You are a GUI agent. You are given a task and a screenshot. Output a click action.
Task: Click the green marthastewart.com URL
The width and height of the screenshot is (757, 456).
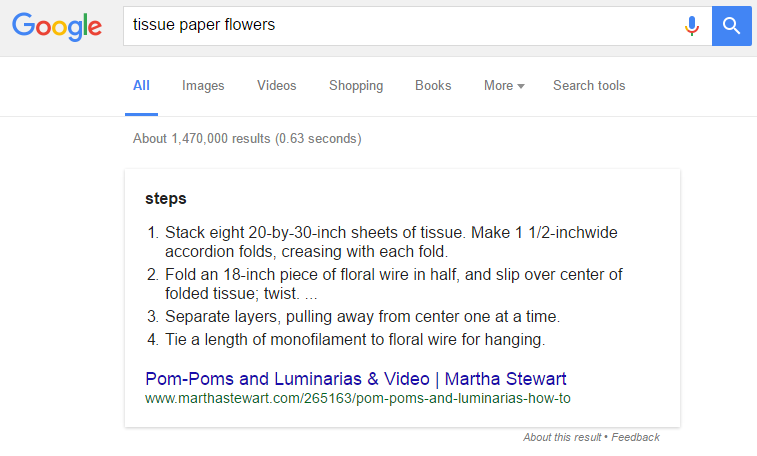tap(357, 398)
